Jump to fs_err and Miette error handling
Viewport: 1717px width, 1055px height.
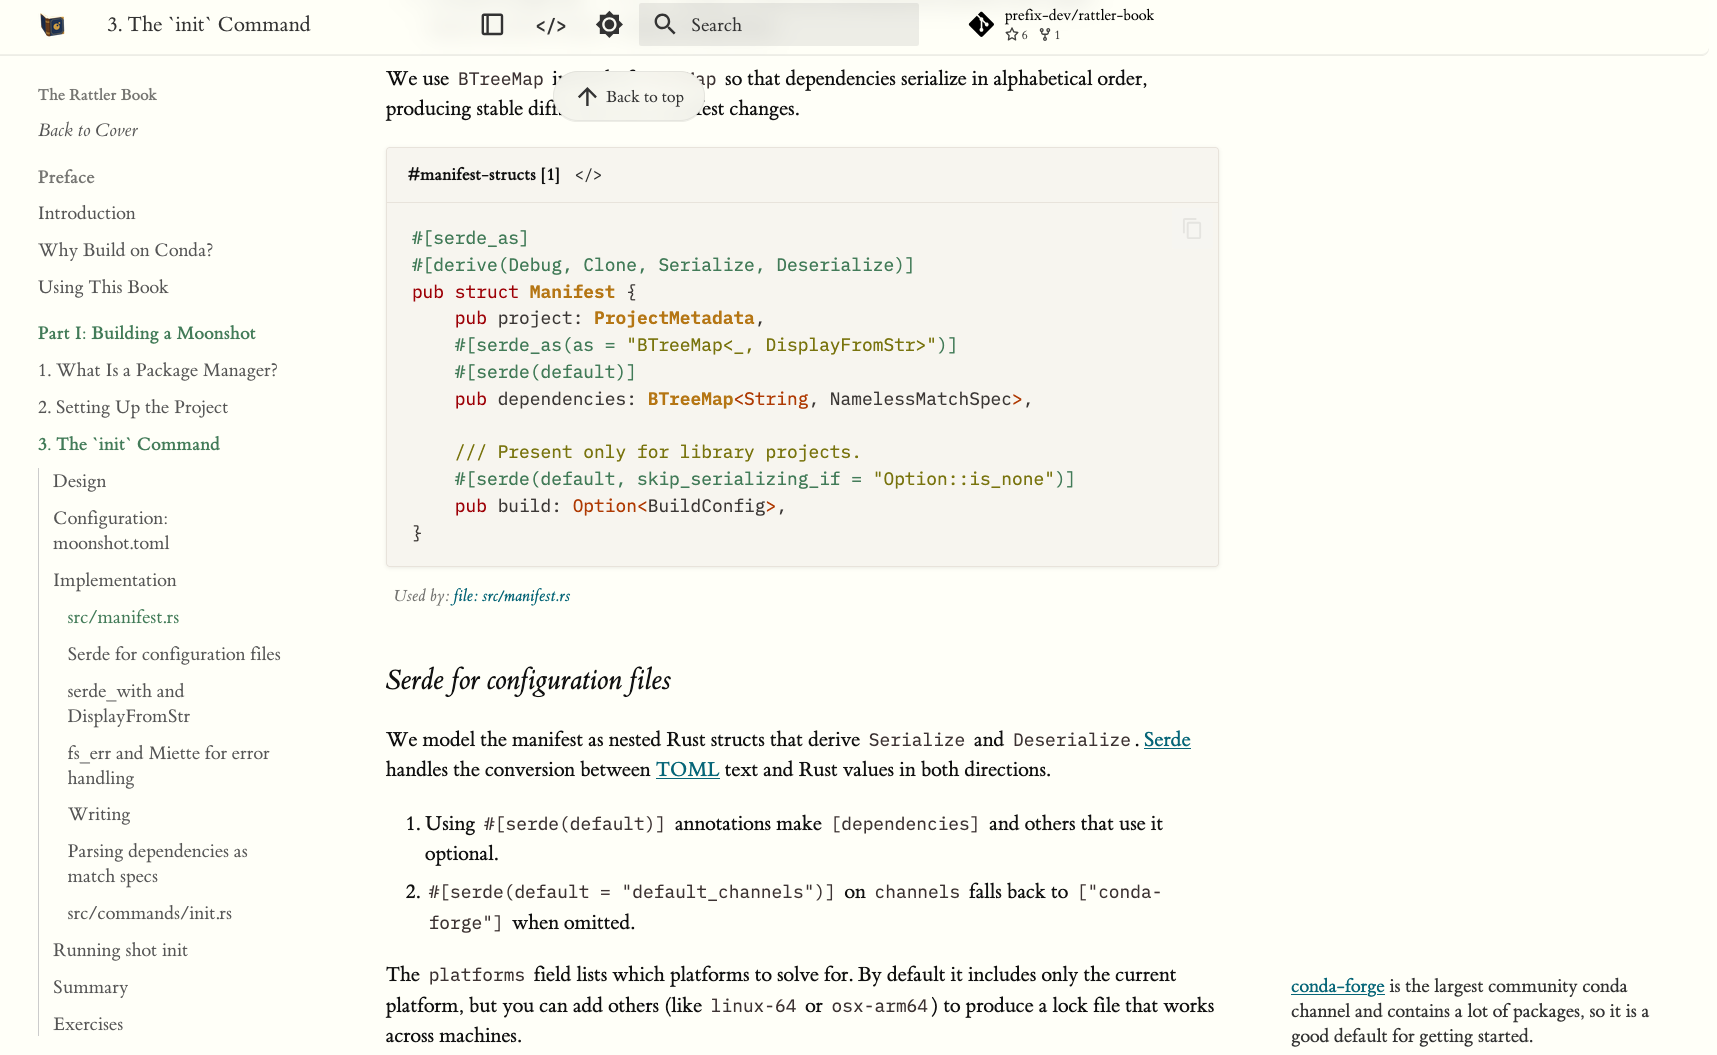pyautogui.click(x=168, y=765)
